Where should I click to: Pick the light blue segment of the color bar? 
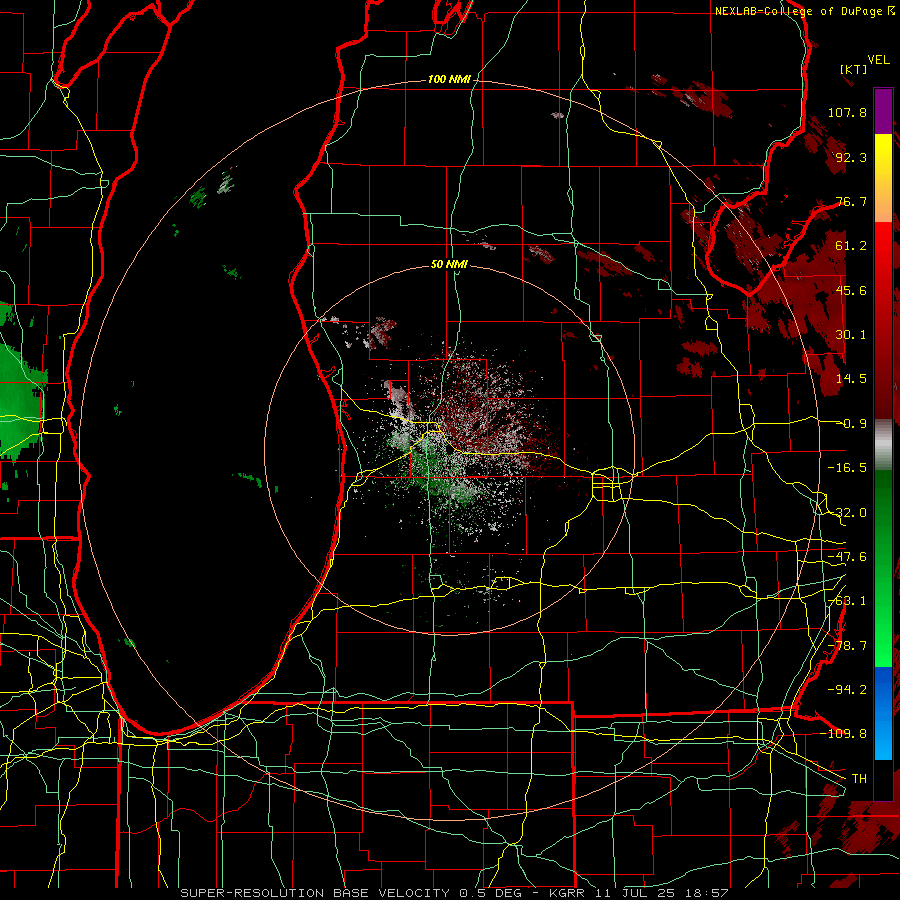pyautogui.click(x=883, y=738)
